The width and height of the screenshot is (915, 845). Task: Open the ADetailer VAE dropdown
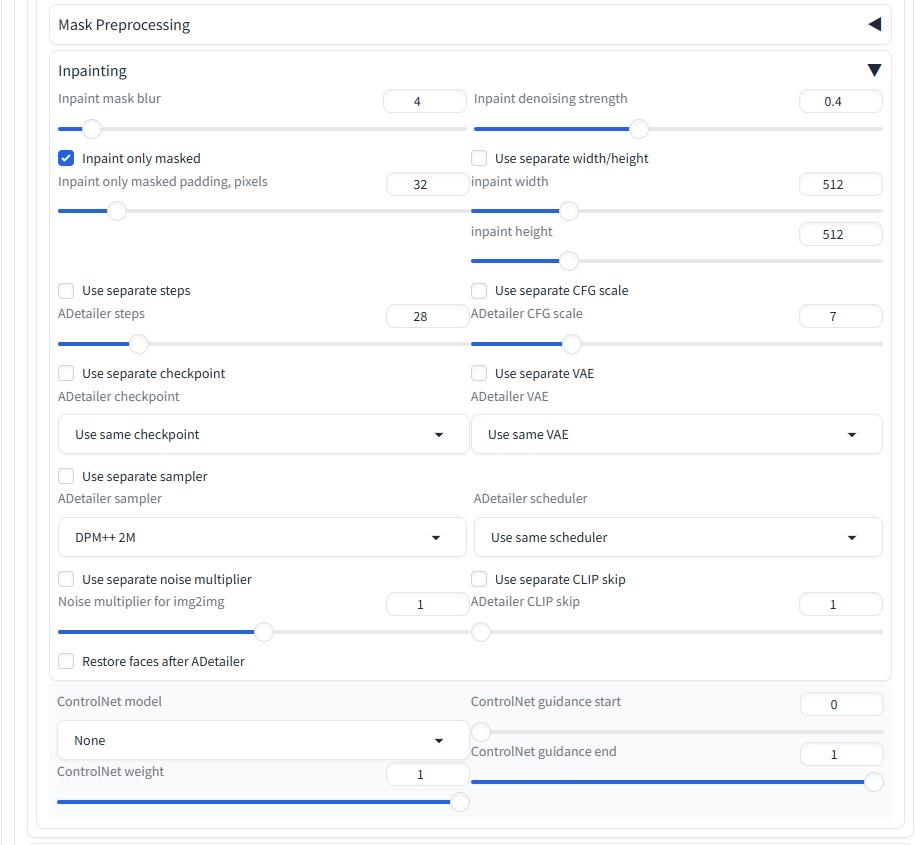[x=675, y=435]
